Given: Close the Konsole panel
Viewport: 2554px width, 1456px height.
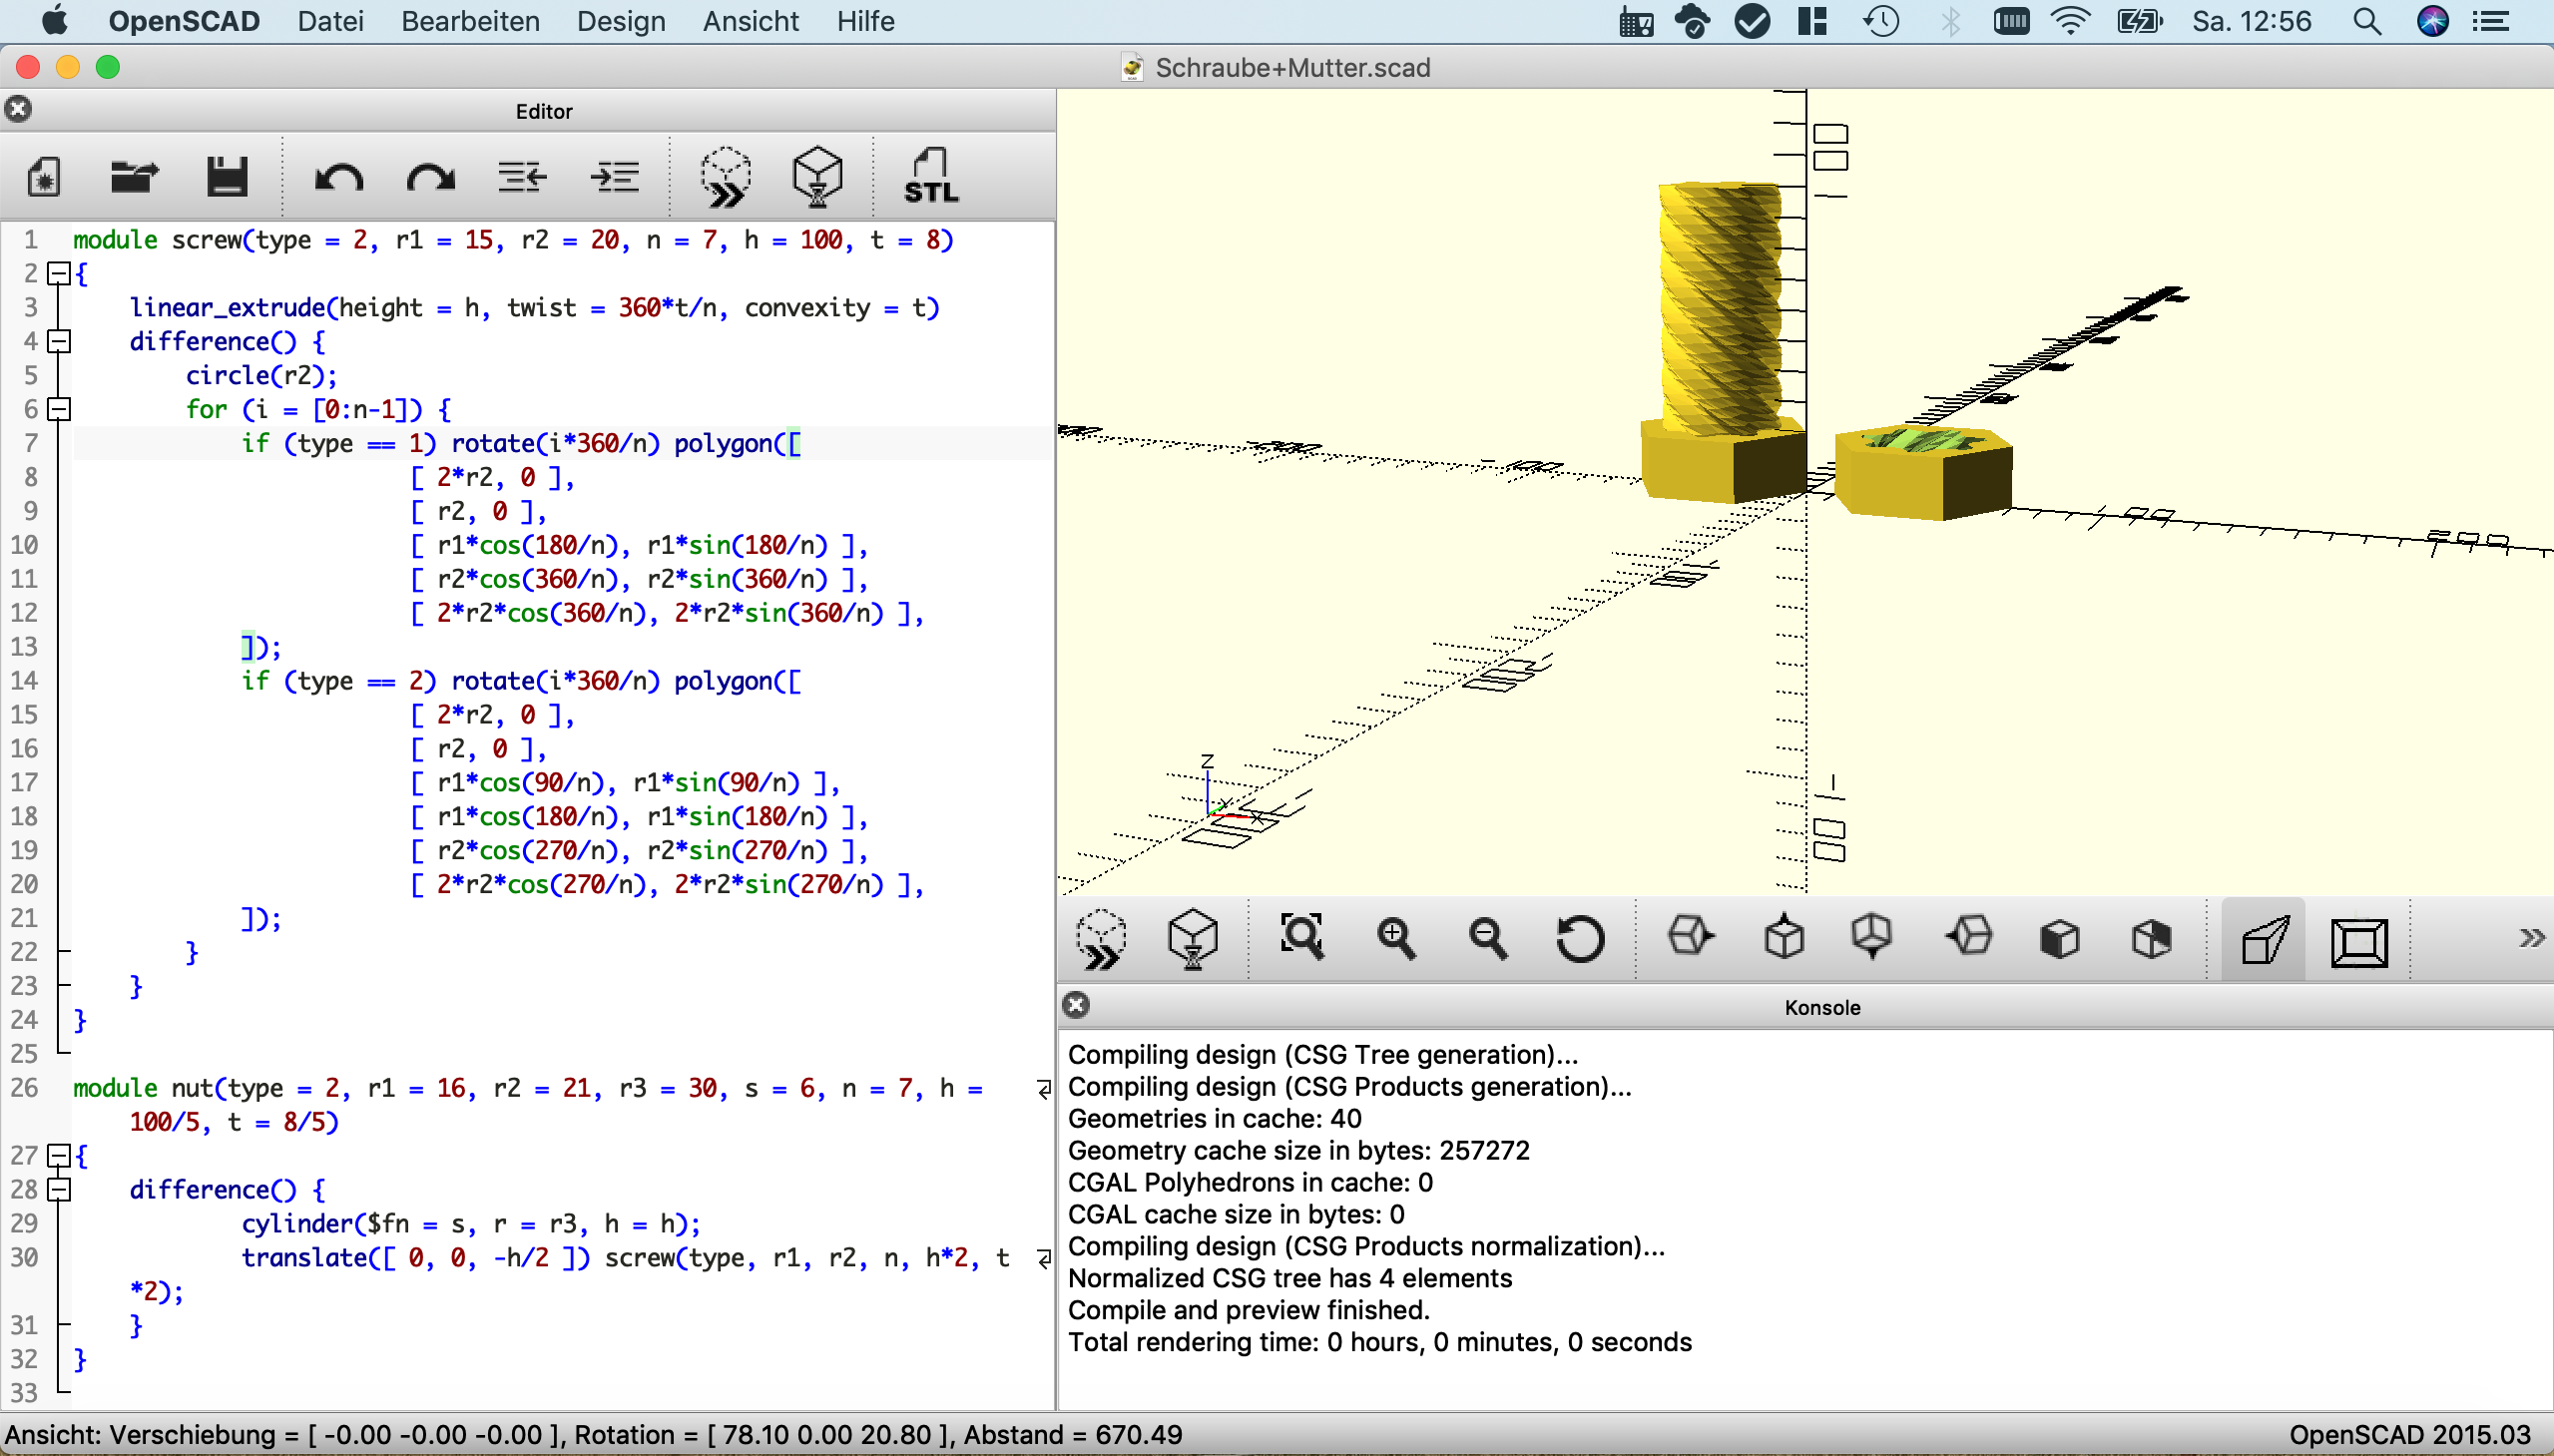Looking at the screenshot, I should (1076, 1006).
